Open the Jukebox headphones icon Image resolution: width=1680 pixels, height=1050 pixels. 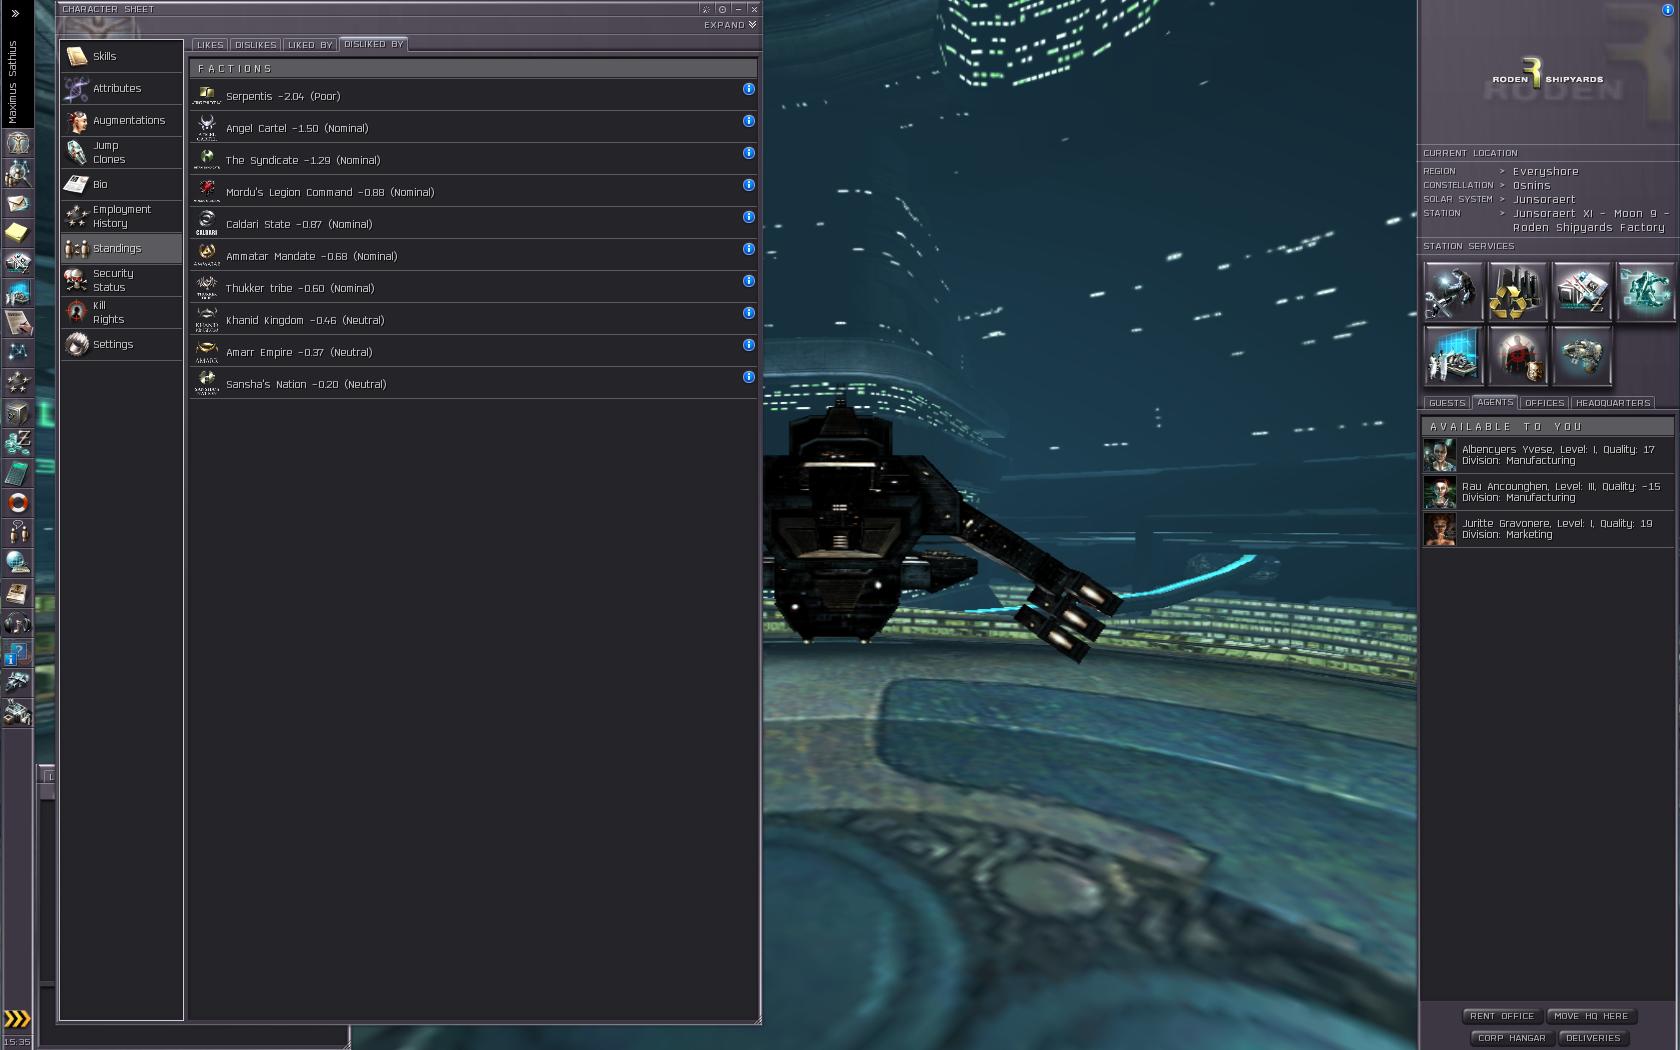[17, 623]
